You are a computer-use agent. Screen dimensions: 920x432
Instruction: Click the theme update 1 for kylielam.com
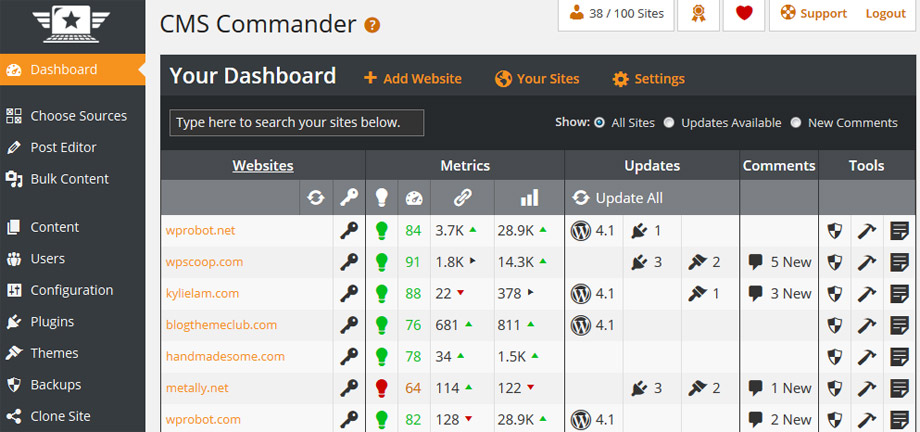pos(704,293)
